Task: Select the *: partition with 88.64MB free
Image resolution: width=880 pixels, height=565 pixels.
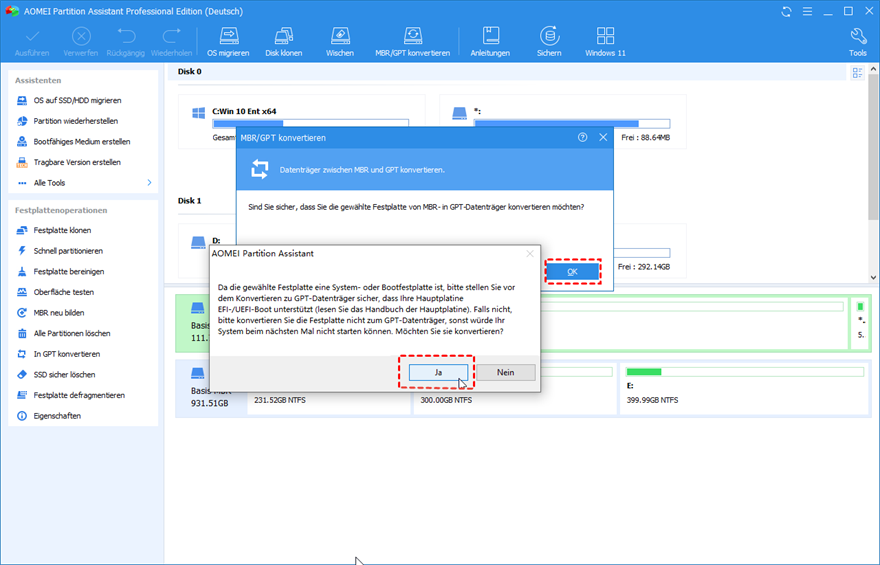Action: click(x=563, y=122)
